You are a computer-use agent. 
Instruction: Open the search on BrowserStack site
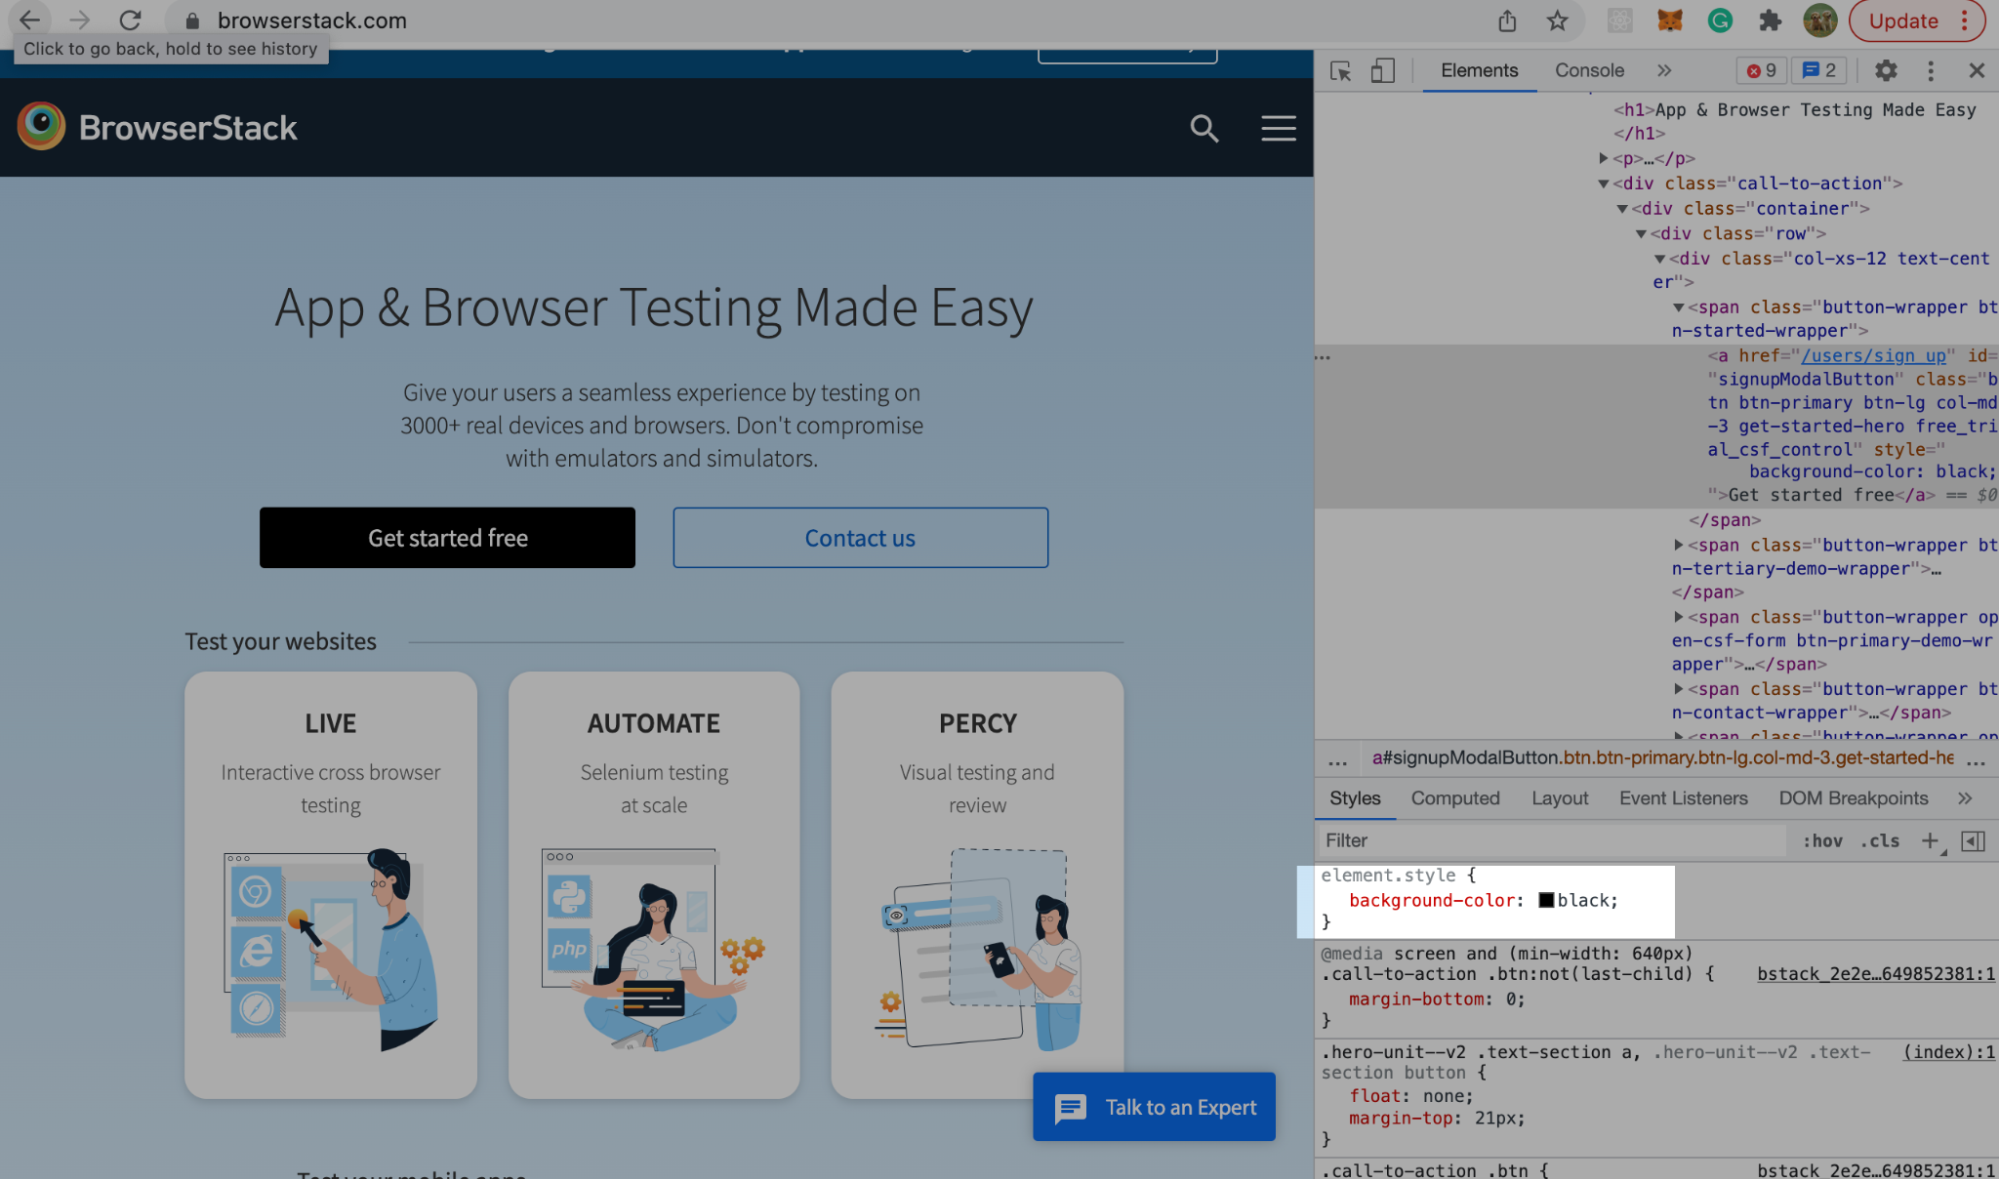click(x=1204, y=128)
